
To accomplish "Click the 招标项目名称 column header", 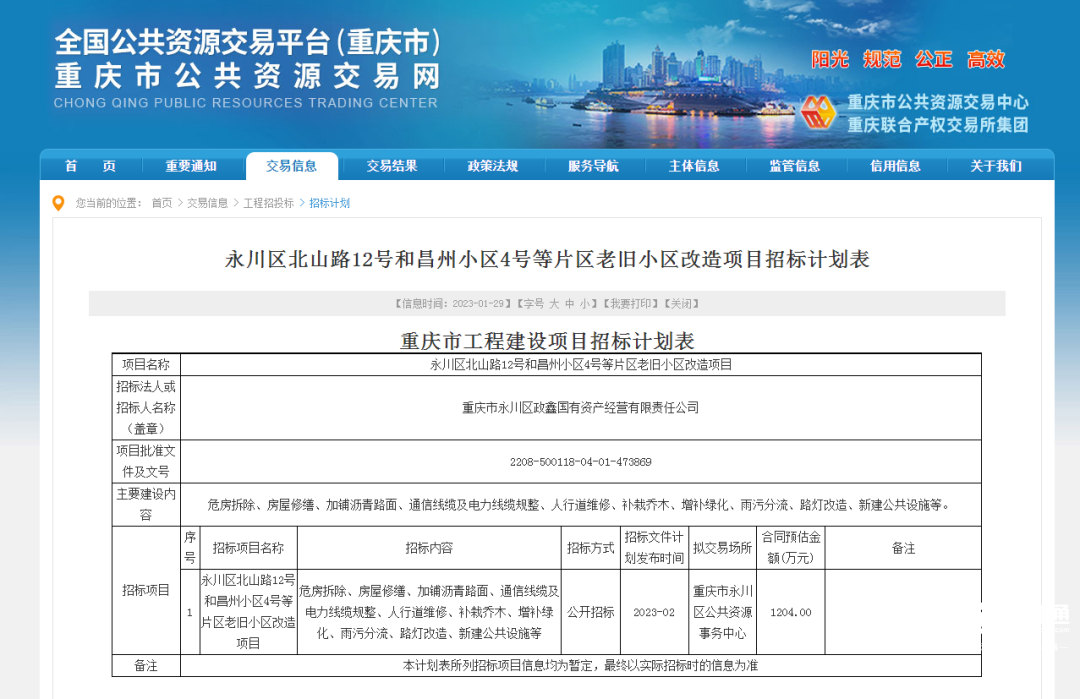I will 248,548.
